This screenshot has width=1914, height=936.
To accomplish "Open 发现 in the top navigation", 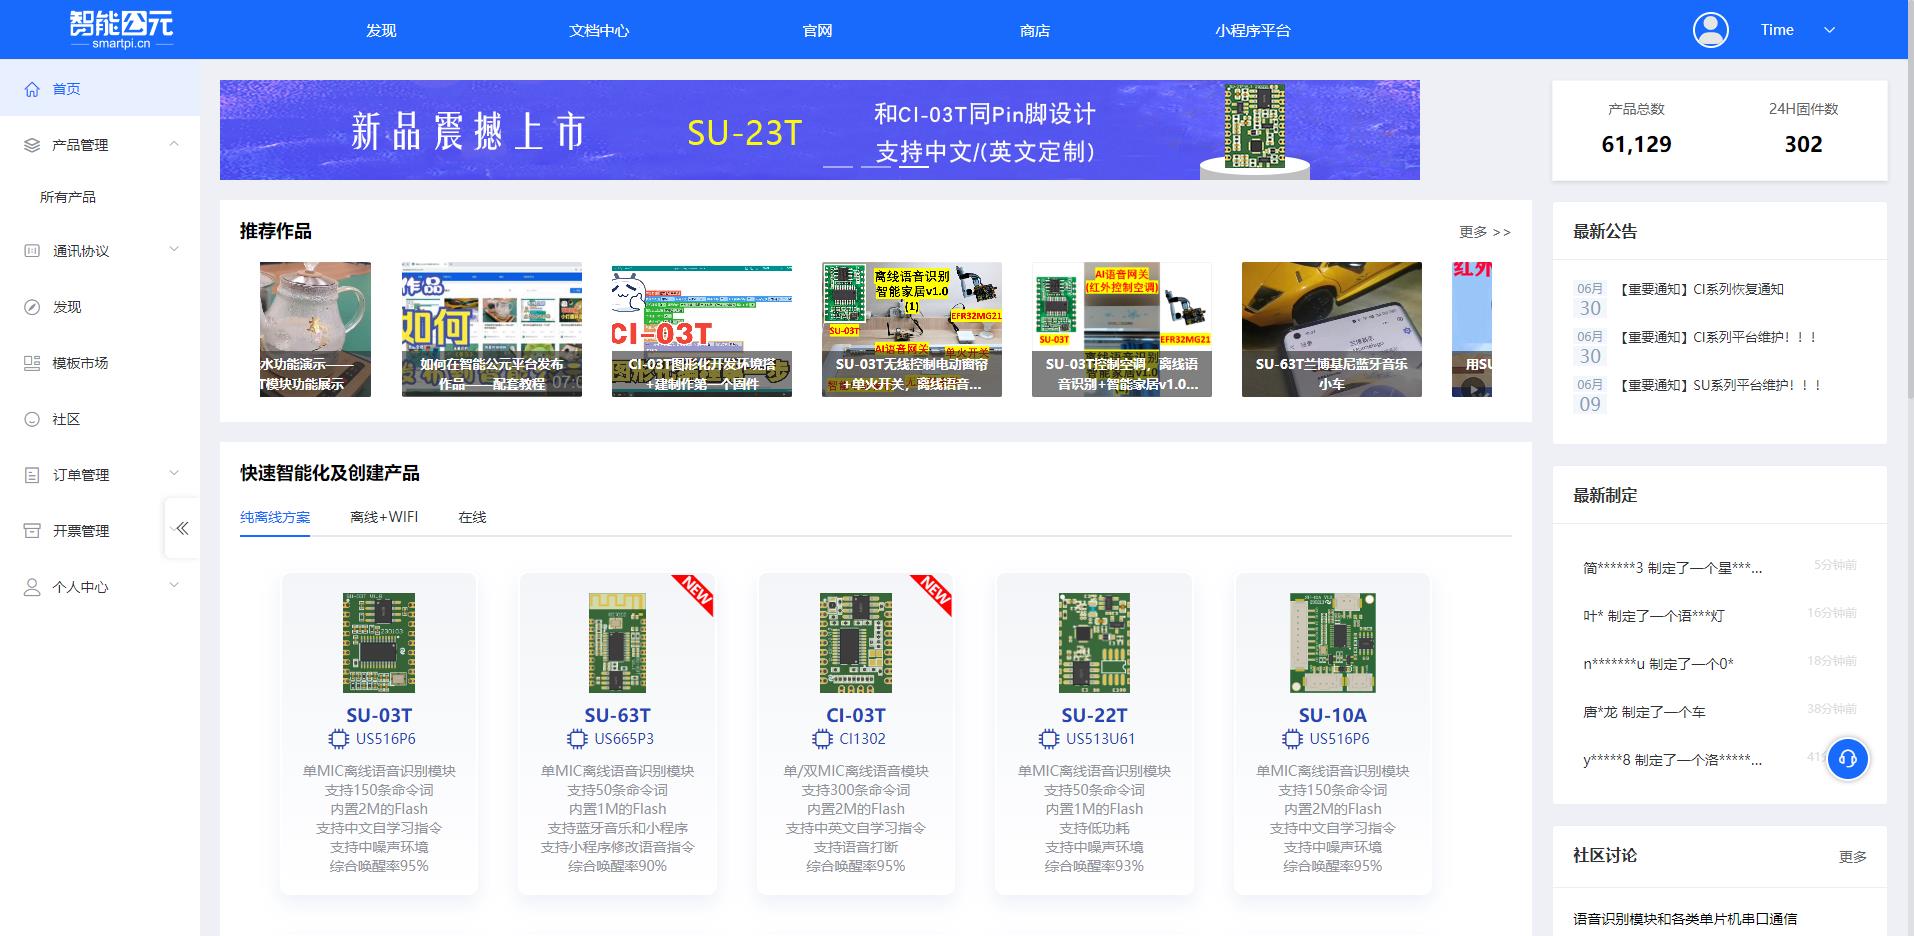I will pos(381,31).
